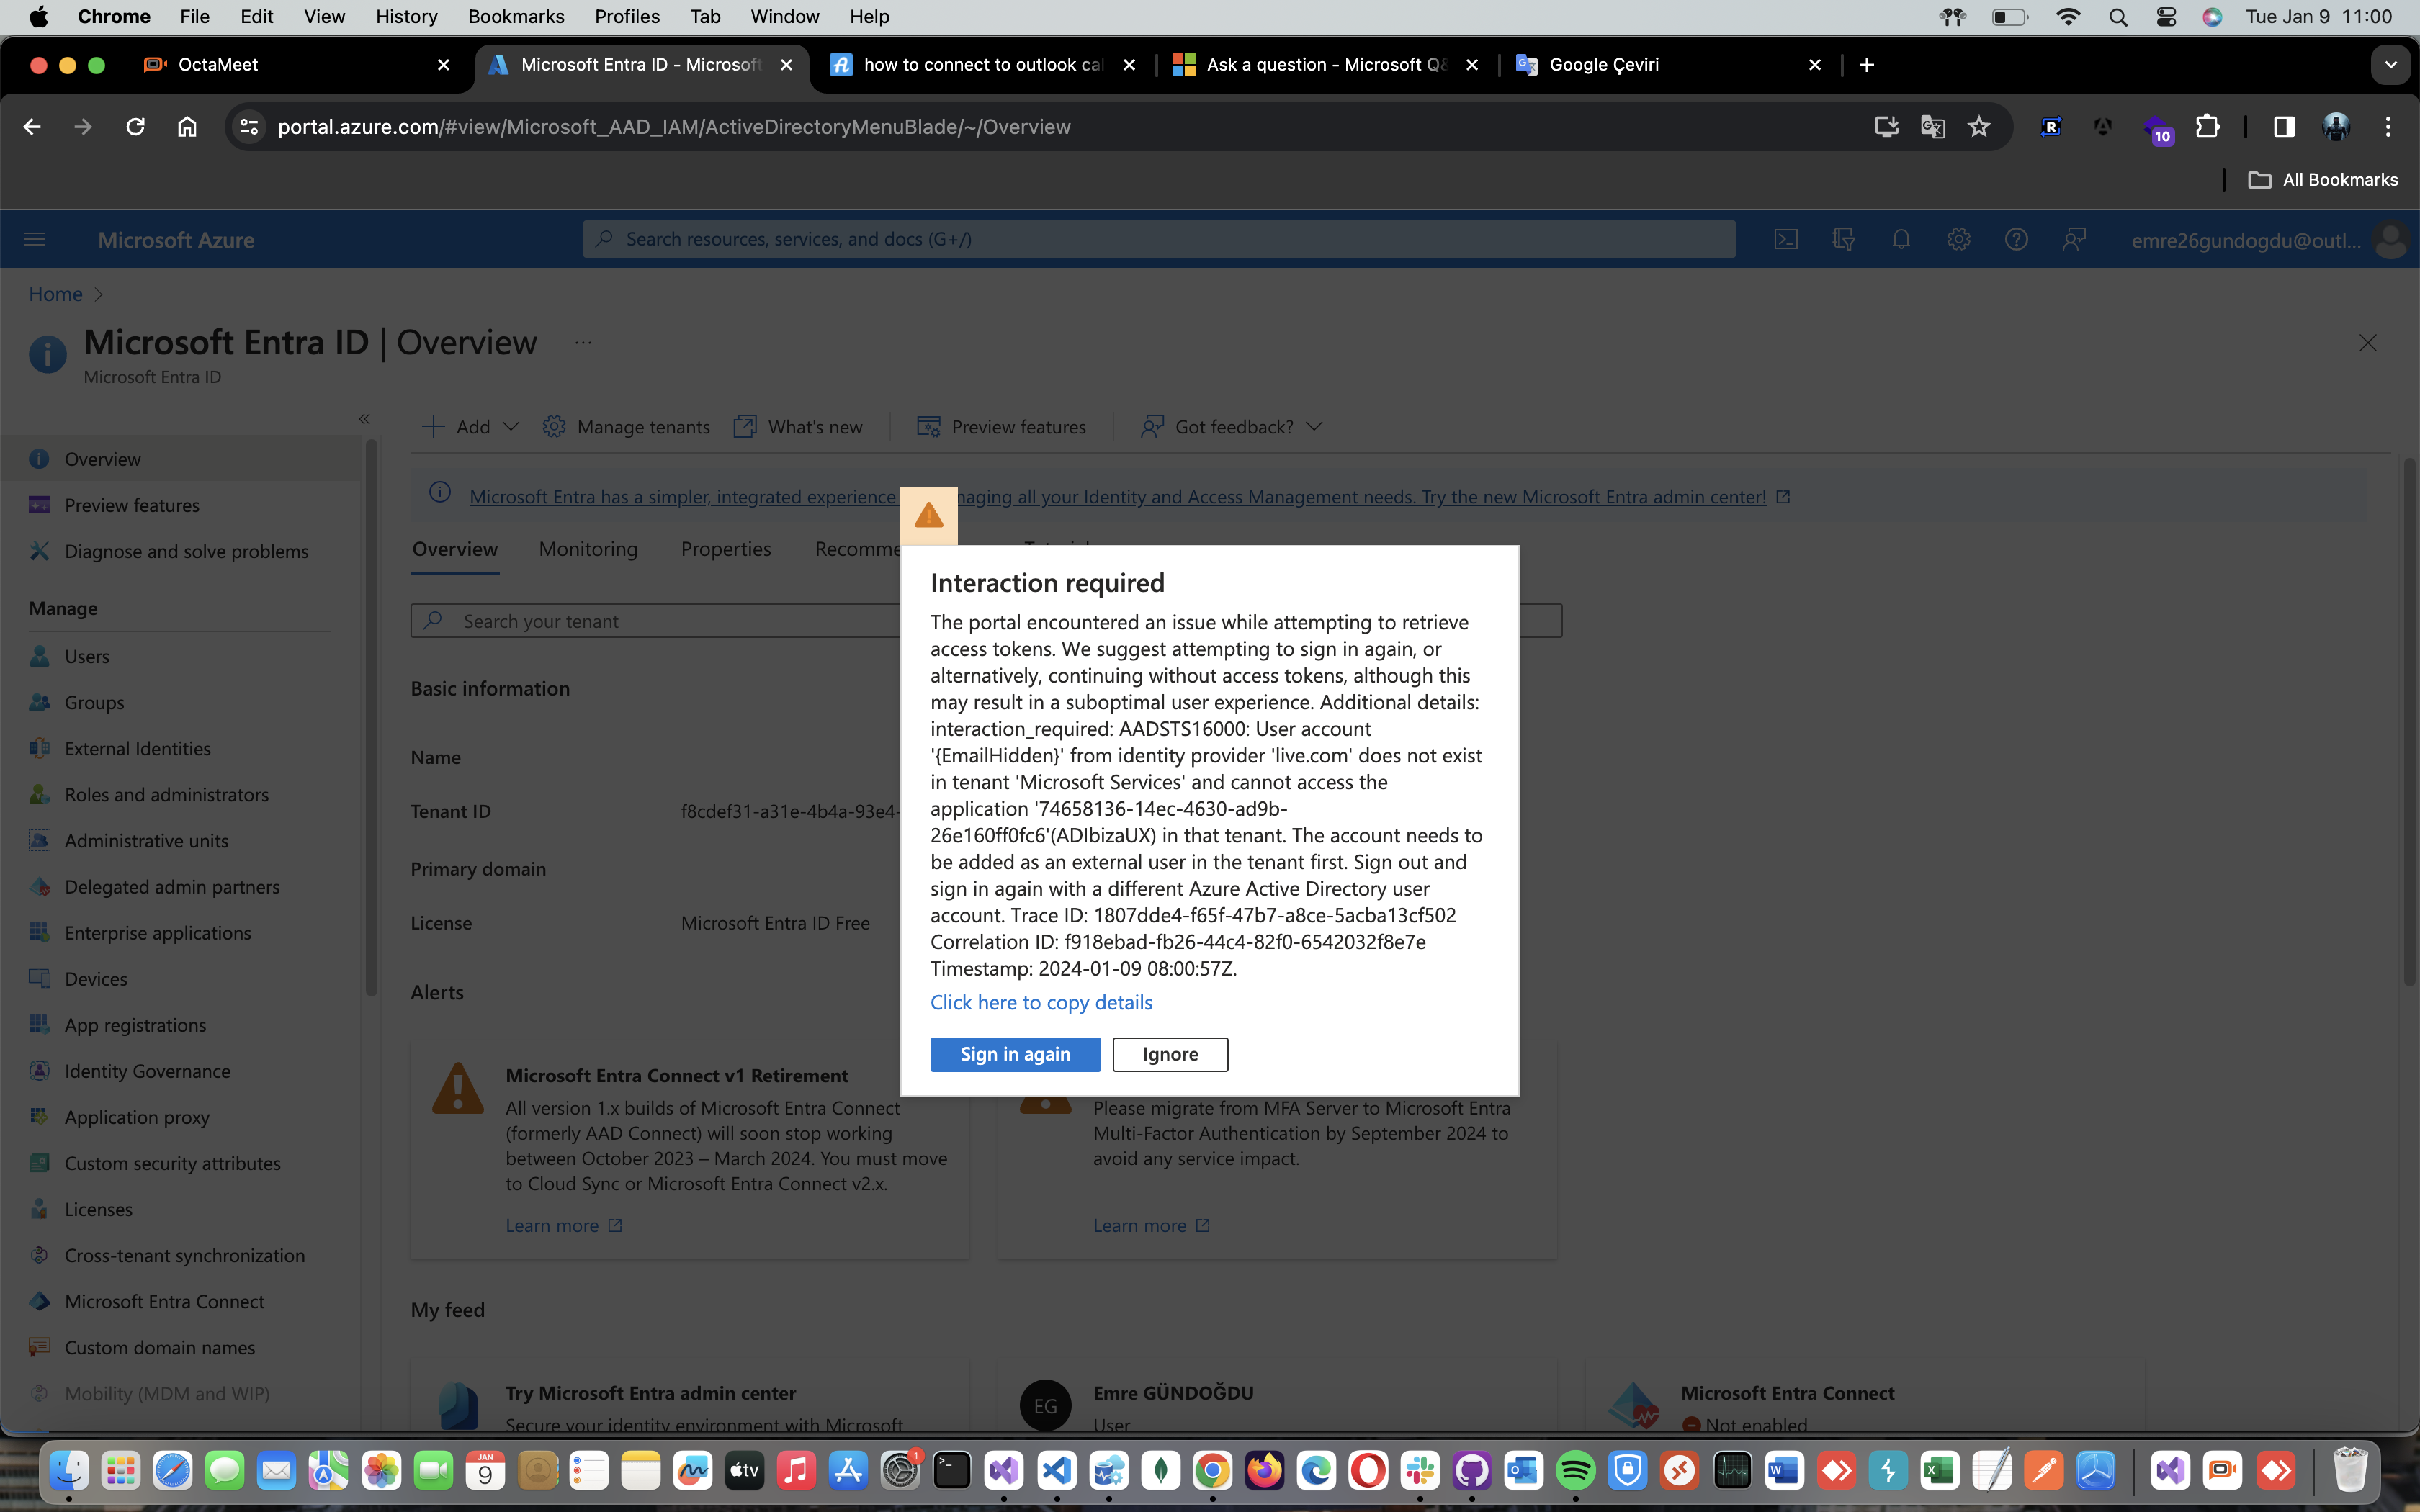Switch to the Monitoring tab
This screenshot has height=1512, width=2420.
click(588, 549)
